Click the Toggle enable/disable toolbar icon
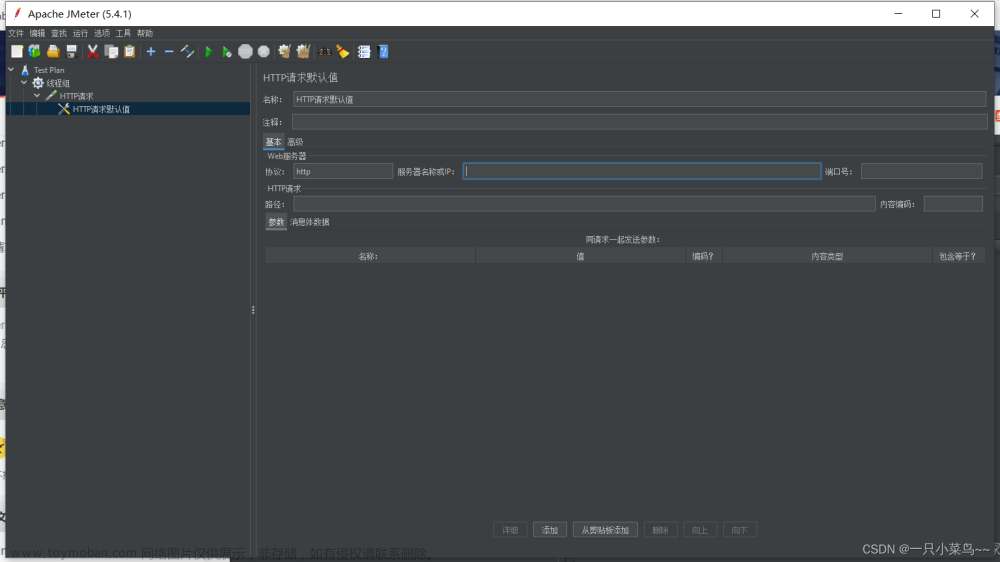Image resolution: width=1000 pixels, height=562 pixels. click(x=188, y=52)
